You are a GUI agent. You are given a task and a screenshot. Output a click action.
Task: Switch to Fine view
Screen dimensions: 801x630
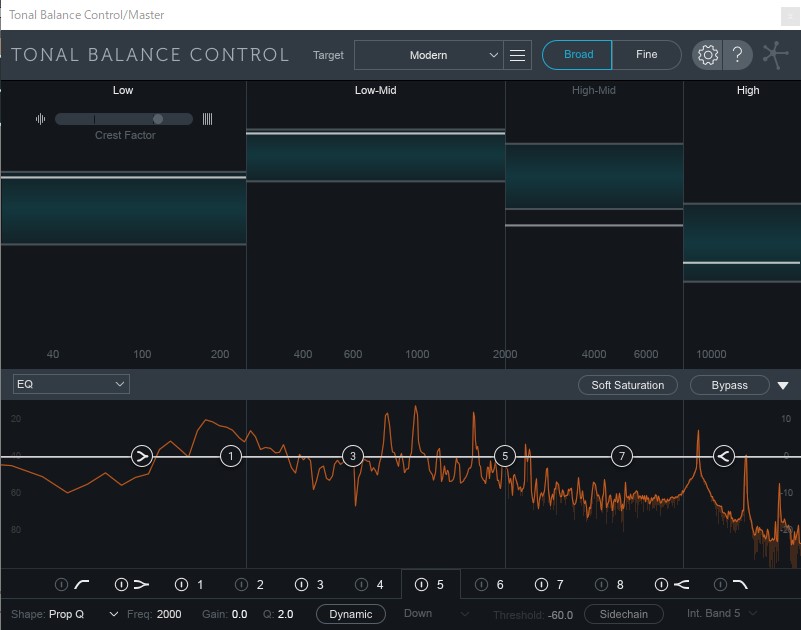pyautogui.click(x=647, y=55)
